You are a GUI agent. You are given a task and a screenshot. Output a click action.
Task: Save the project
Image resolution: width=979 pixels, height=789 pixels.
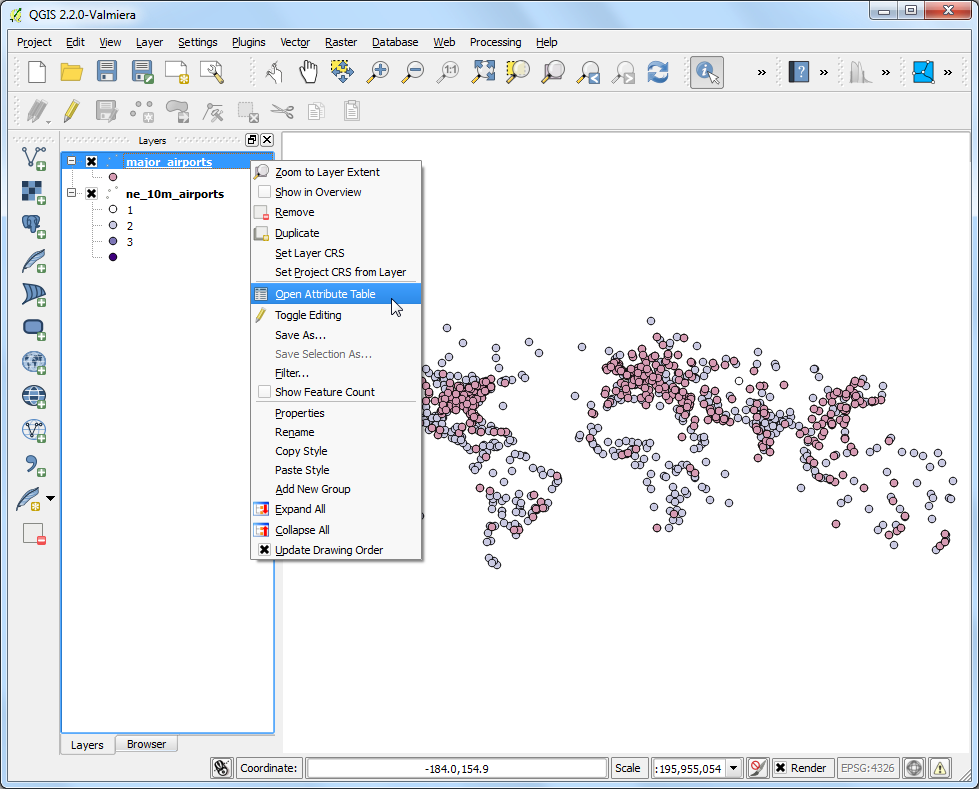point(107,72)
